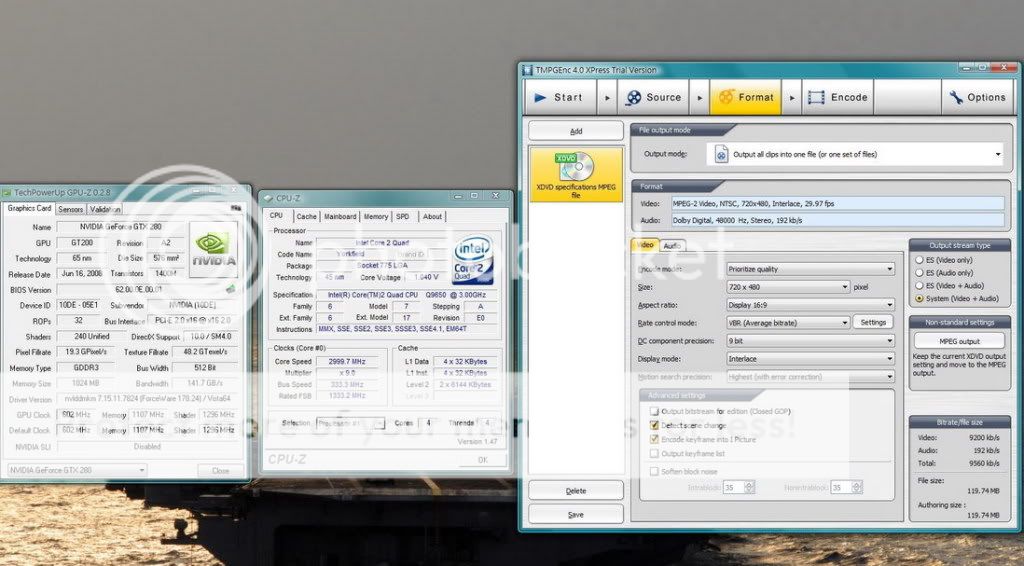
Task: Switch to GPU-Z Validation tab
Action: click(104, 210)
